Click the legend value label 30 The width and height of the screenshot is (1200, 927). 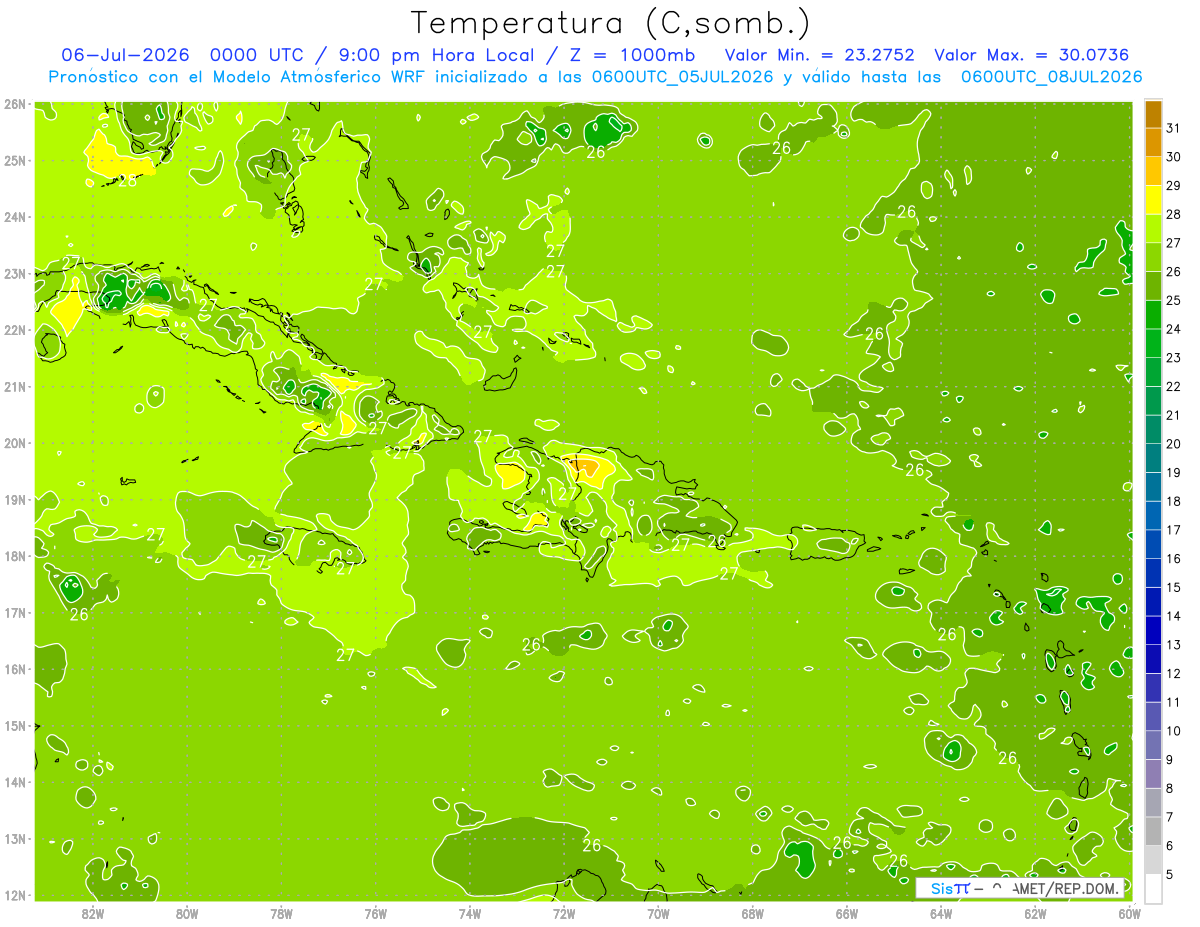pos(1173,157)
